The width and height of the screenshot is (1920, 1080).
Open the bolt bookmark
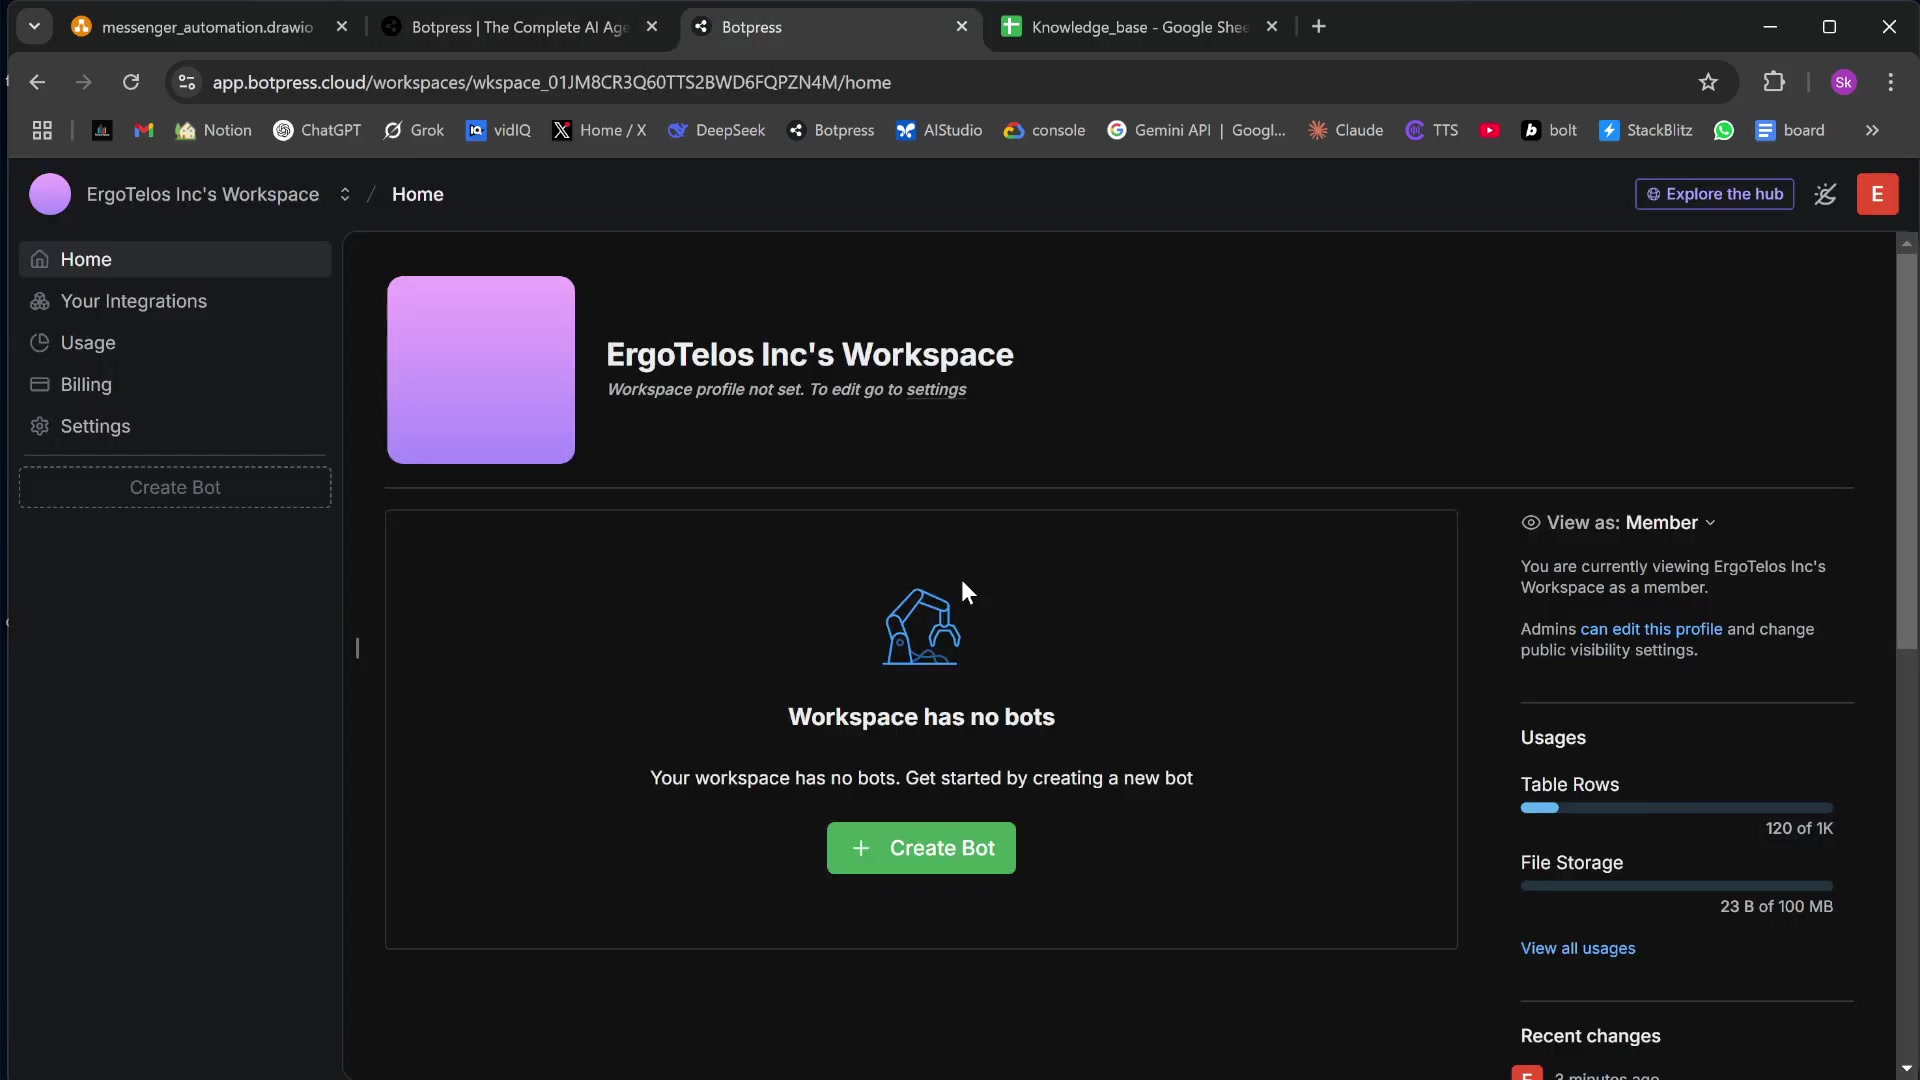coord(1549,130)
